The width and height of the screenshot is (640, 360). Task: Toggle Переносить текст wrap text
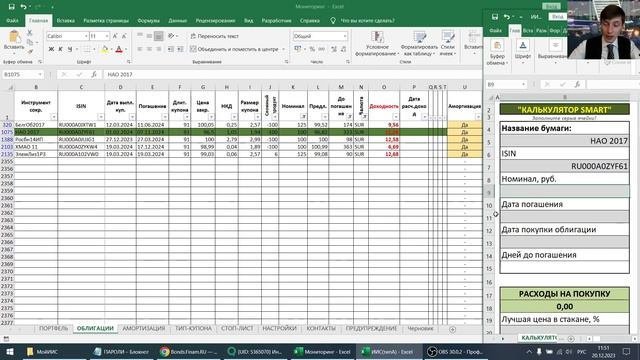tap(214, 36)
